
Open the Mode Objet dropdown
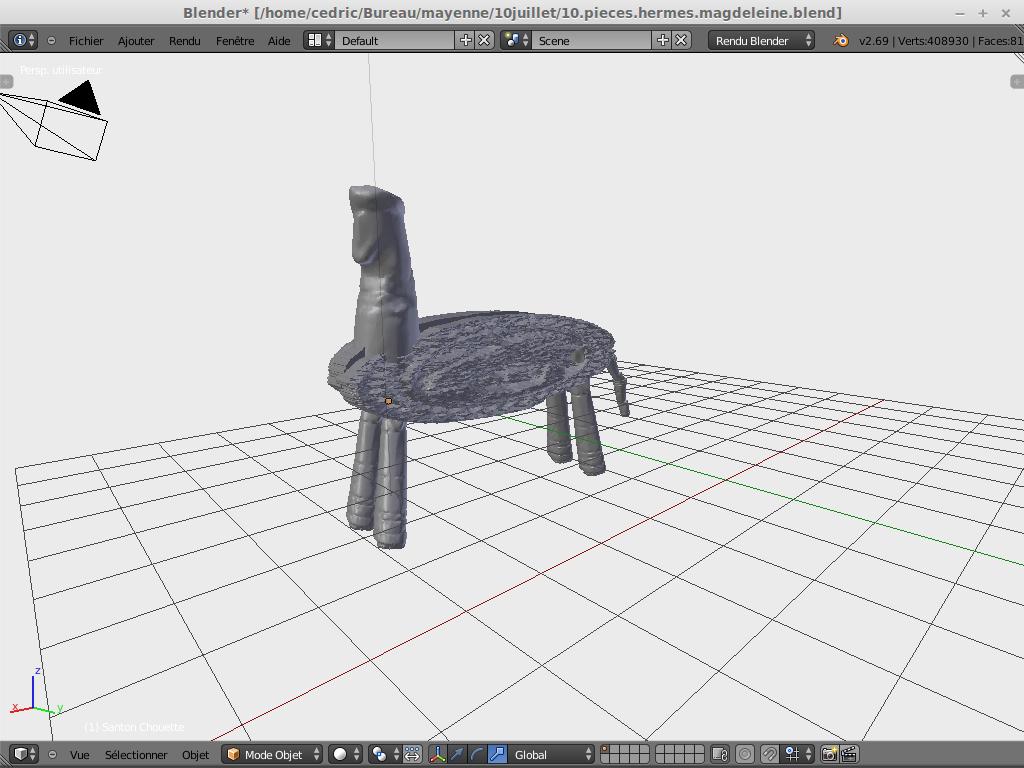pyautogui.click(x=273, y=754)
